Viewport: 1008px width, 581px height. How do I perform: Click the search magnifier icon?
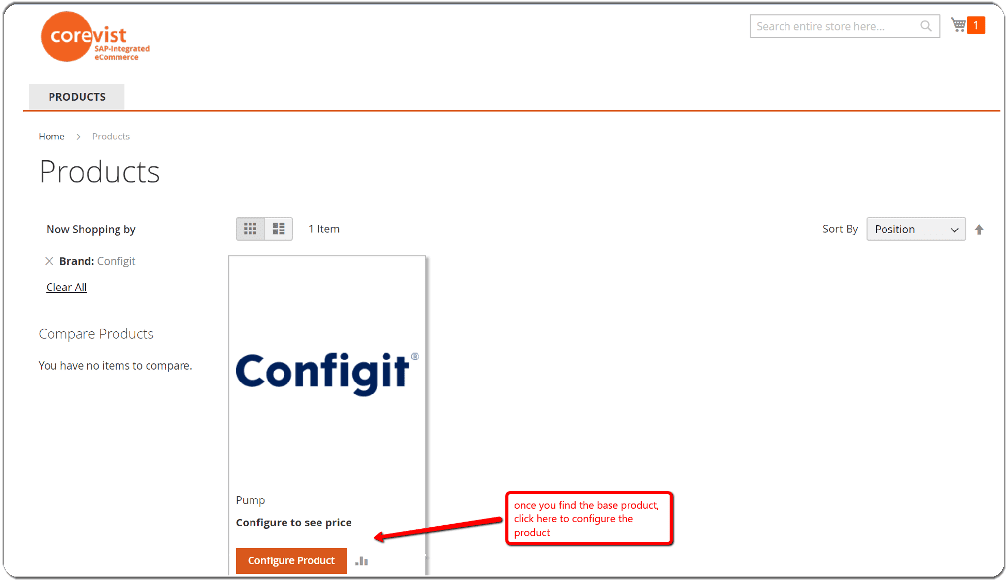(x=925, y=26)
